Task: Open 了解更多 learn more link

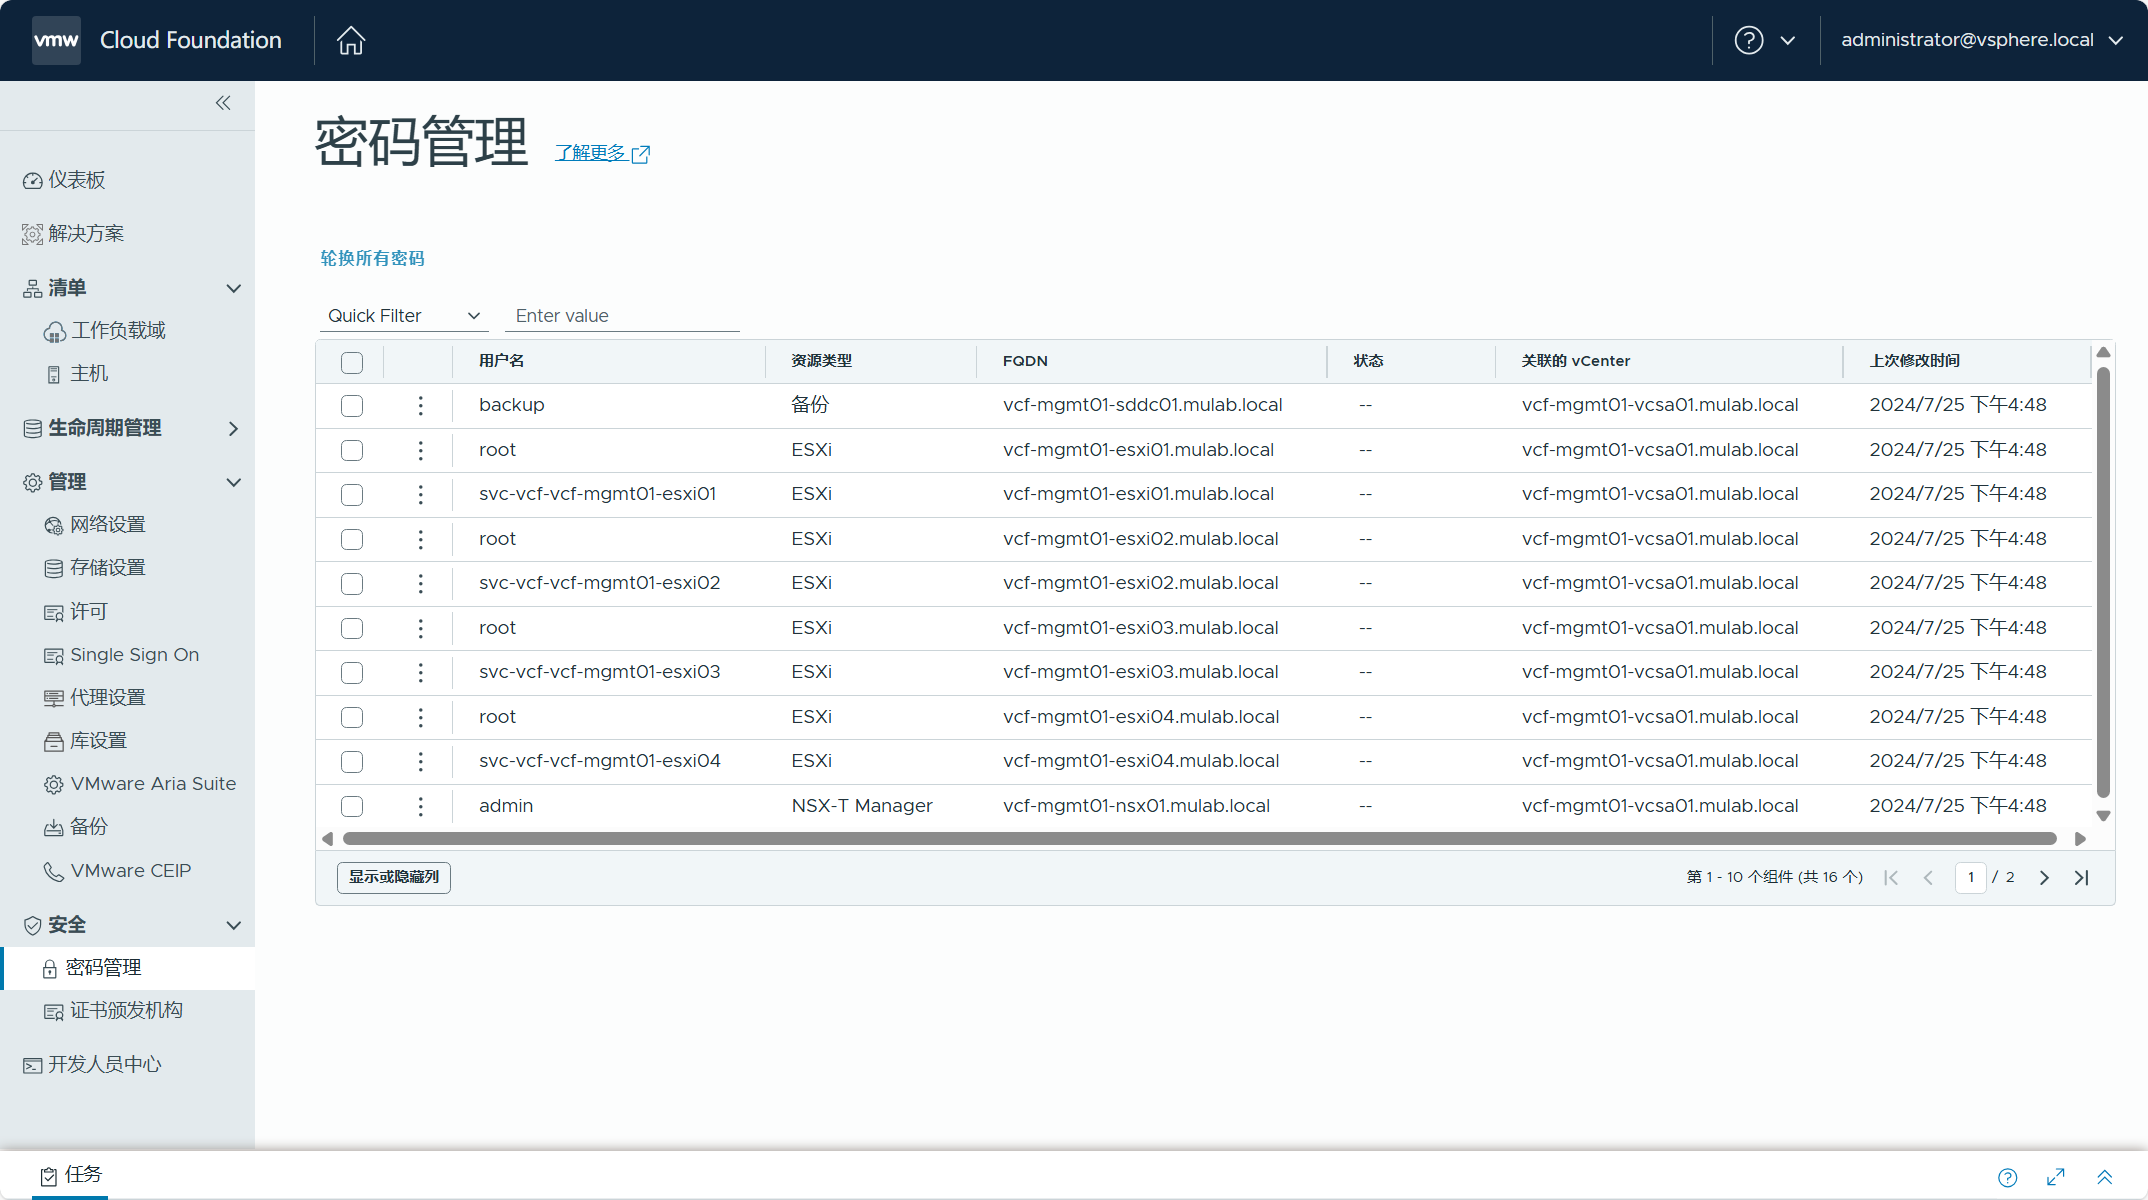Action: (602, 153)
